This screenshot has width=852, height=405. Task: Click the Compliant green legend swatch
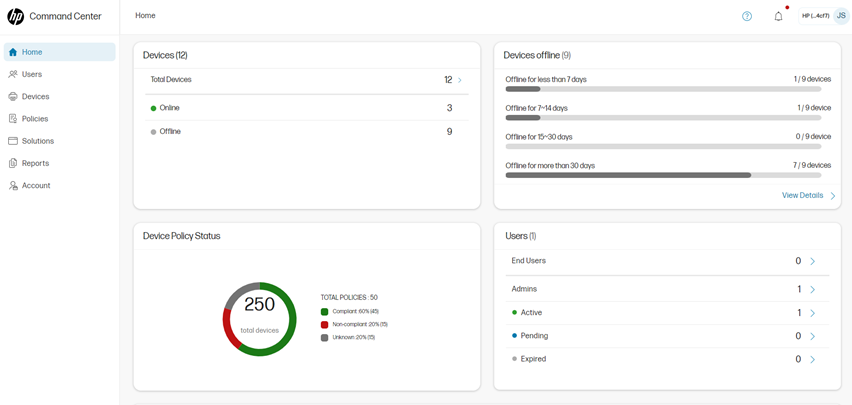click(x=324, y=312)
